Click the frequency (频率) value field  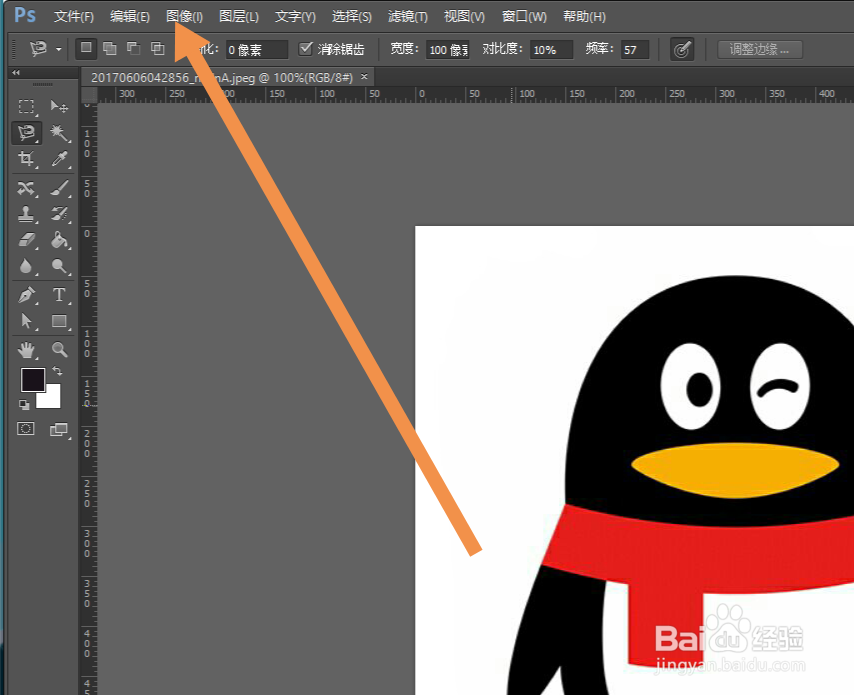pyautogui.click(x=635, y=50)
